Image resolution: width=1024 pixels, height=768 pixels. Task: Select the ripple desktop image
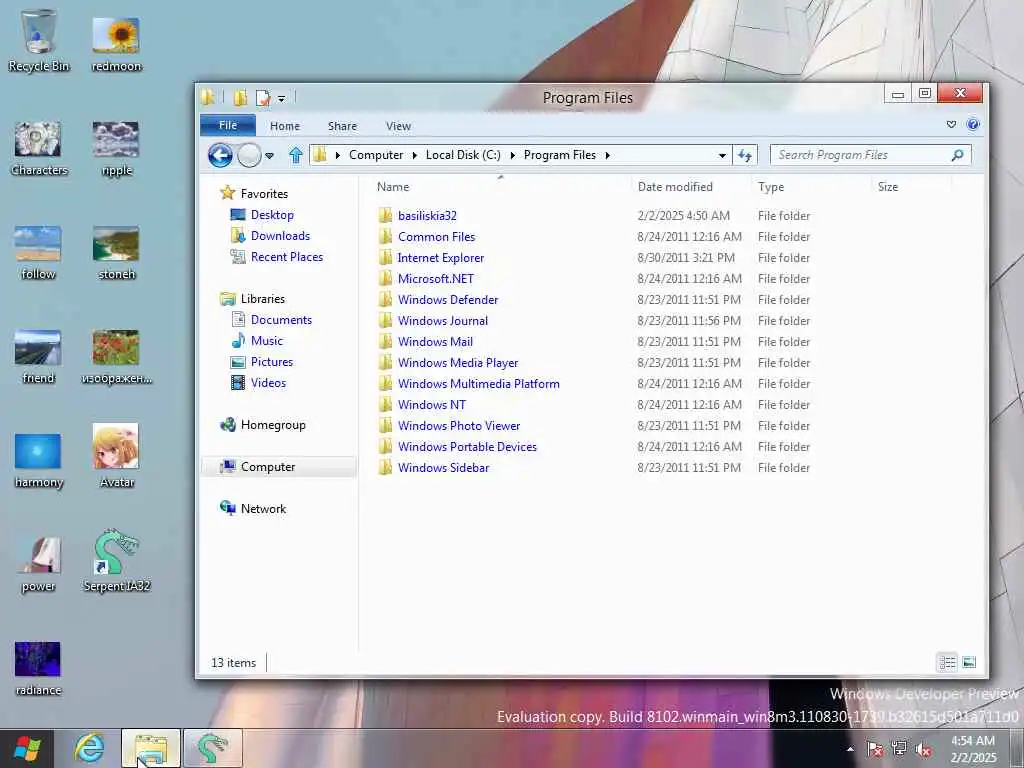pyautogui.click(x=116, y=148)
